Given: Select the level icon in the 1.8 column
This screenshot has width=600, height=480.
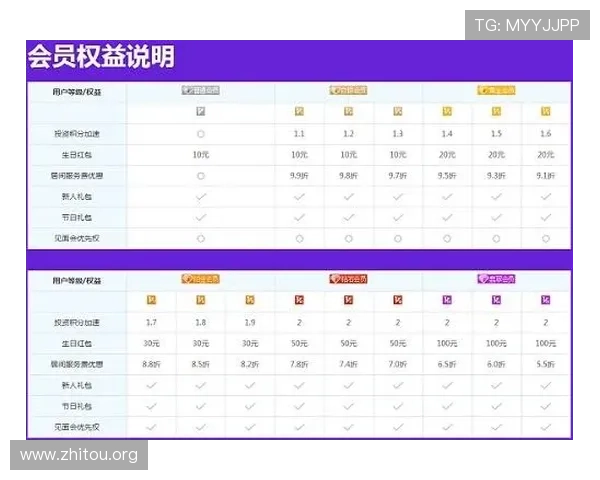Looking at the screenshot, I should click(x=201, y=300).
